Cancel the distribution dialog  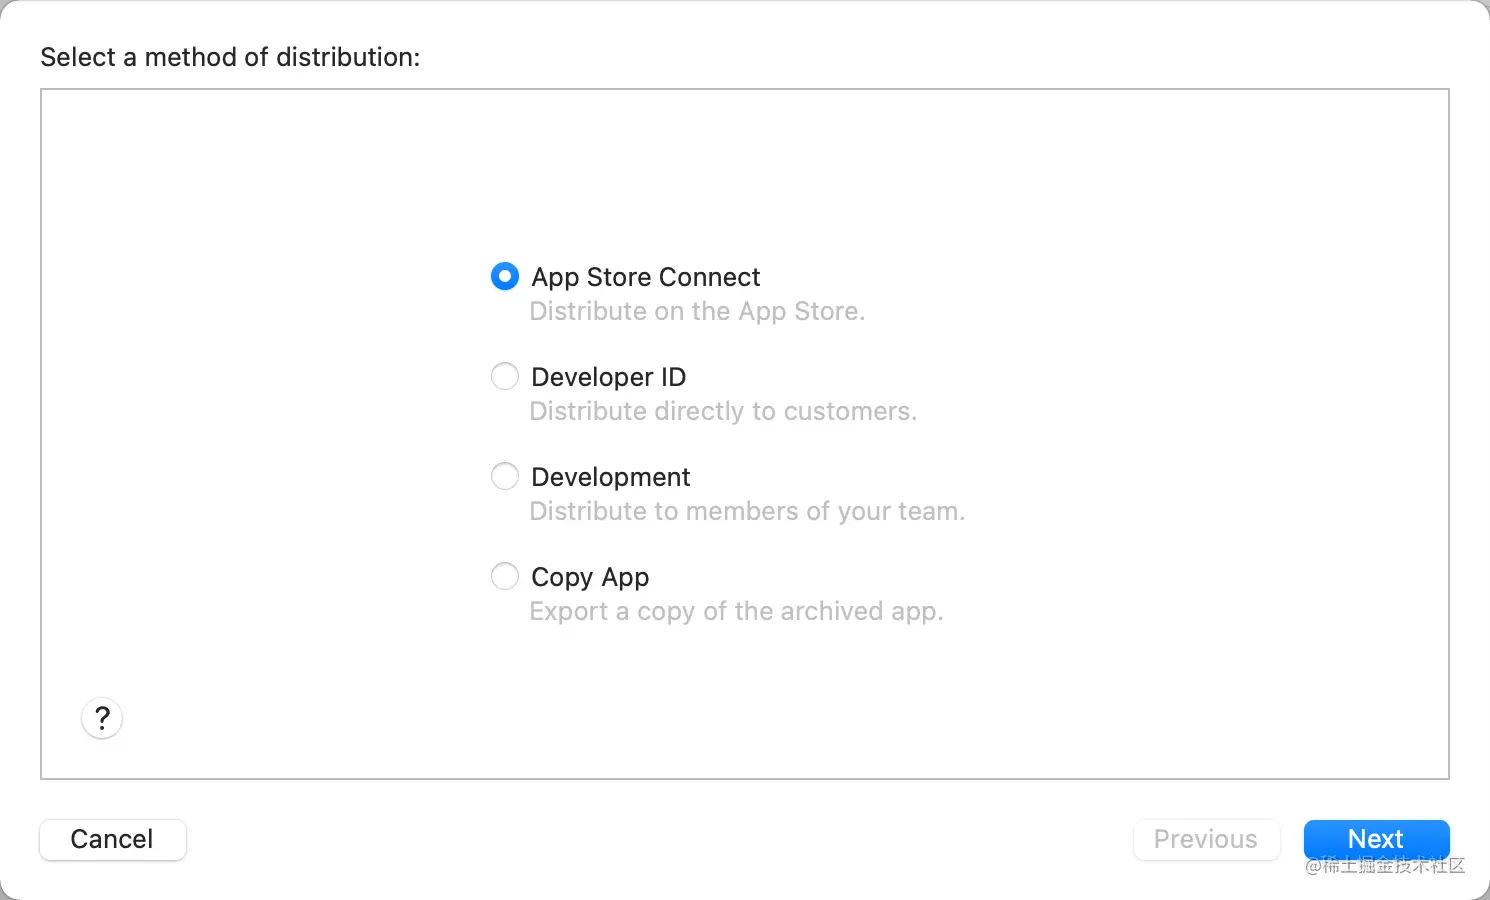point(113,839)
